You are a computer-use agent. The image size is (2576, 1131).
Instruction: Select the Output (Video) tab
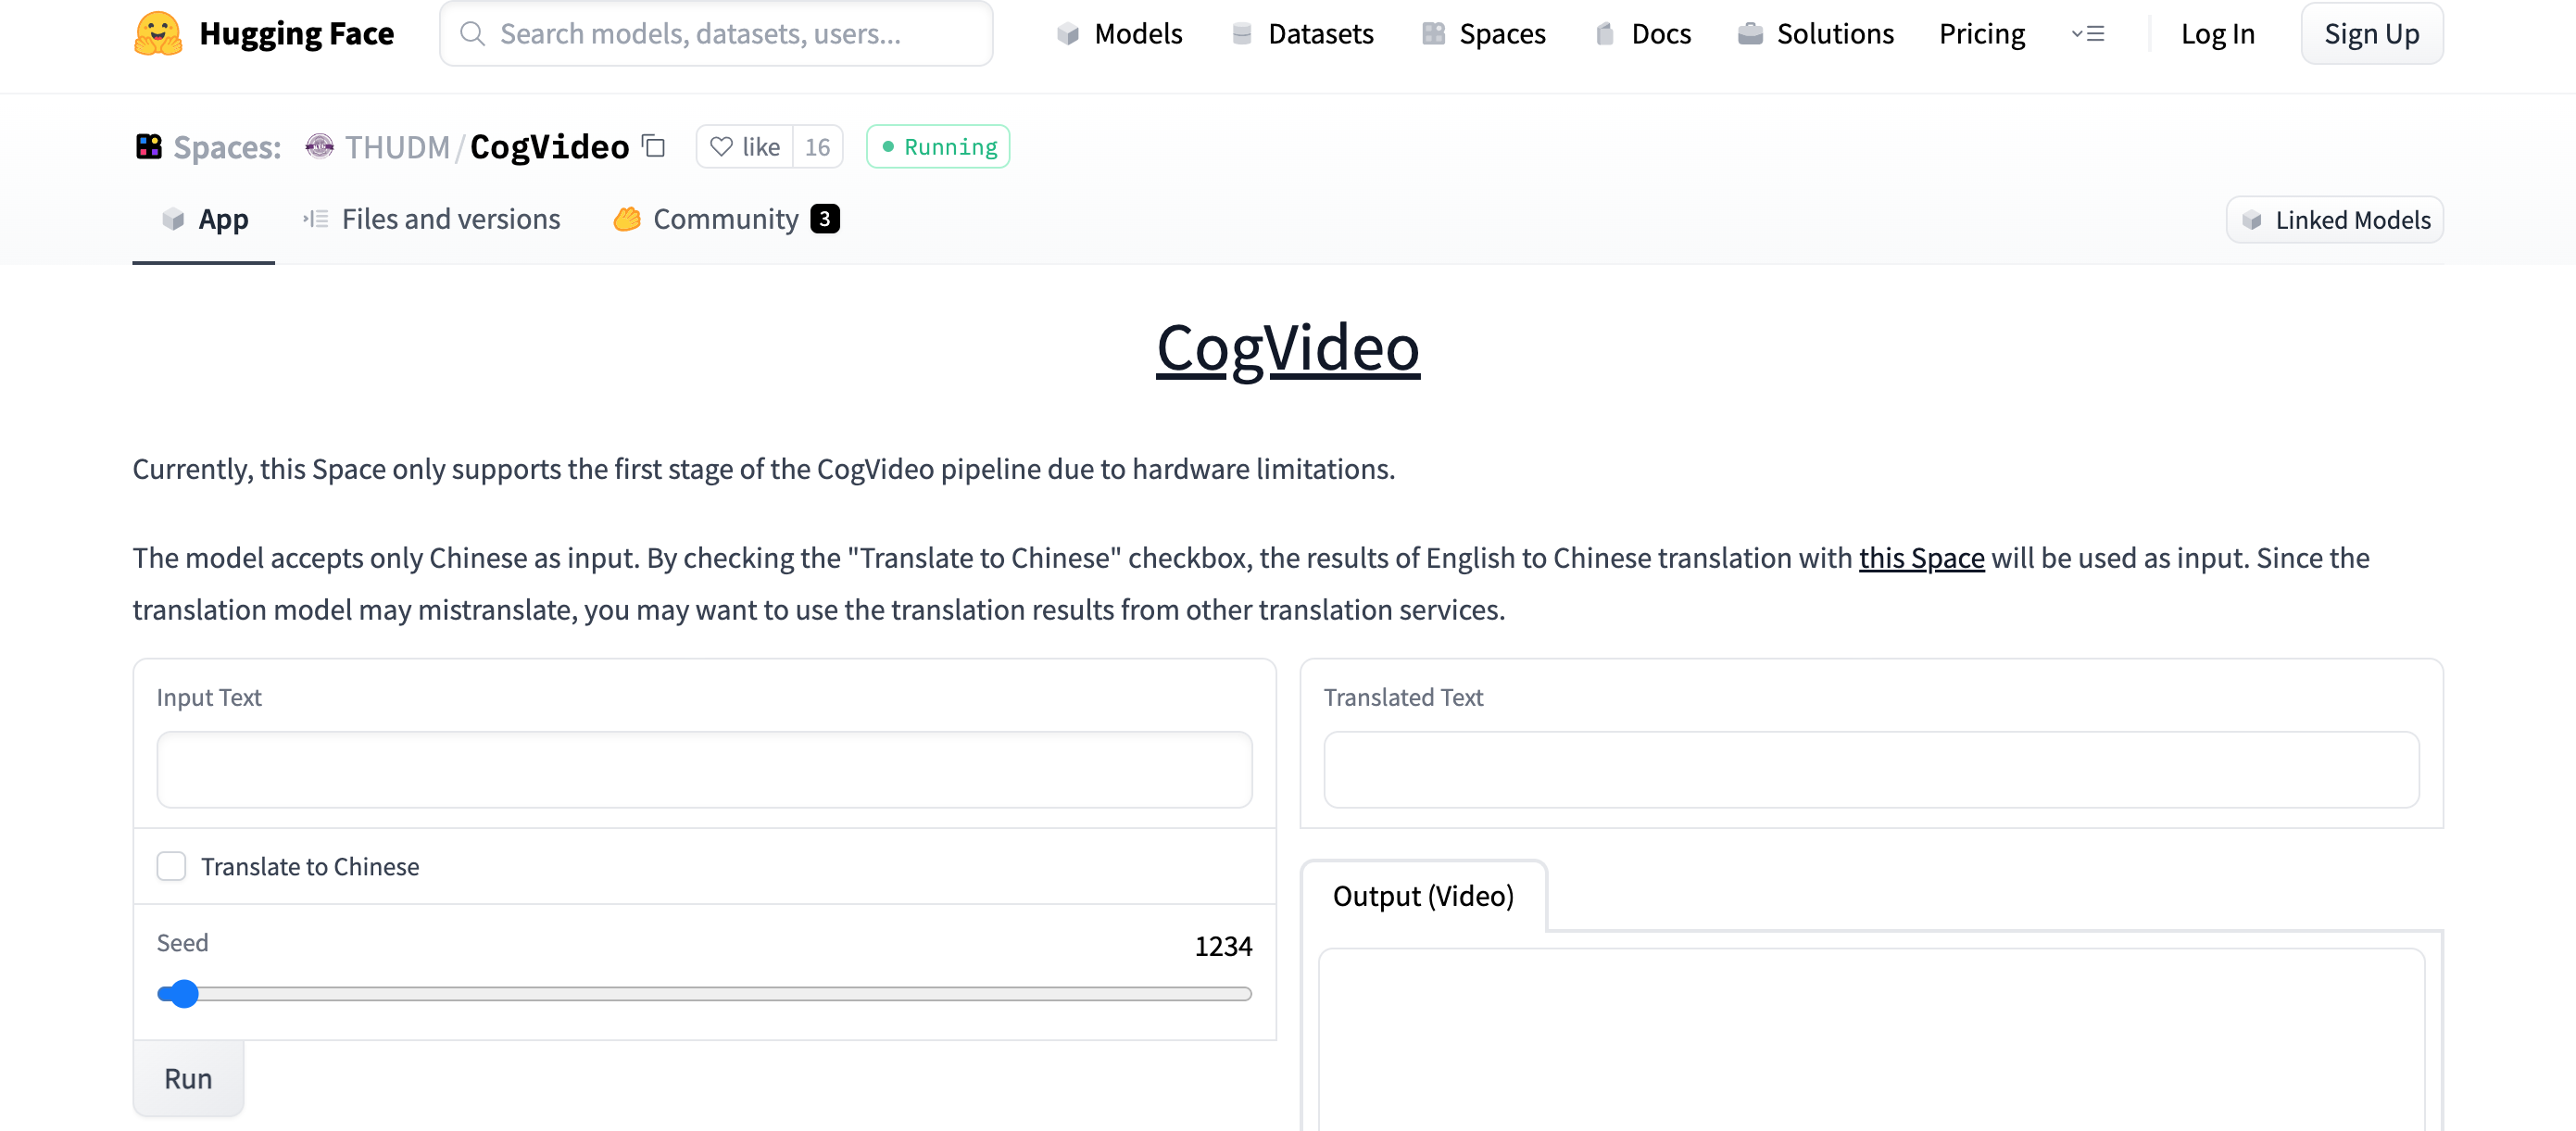click(x=1423, y=896)
